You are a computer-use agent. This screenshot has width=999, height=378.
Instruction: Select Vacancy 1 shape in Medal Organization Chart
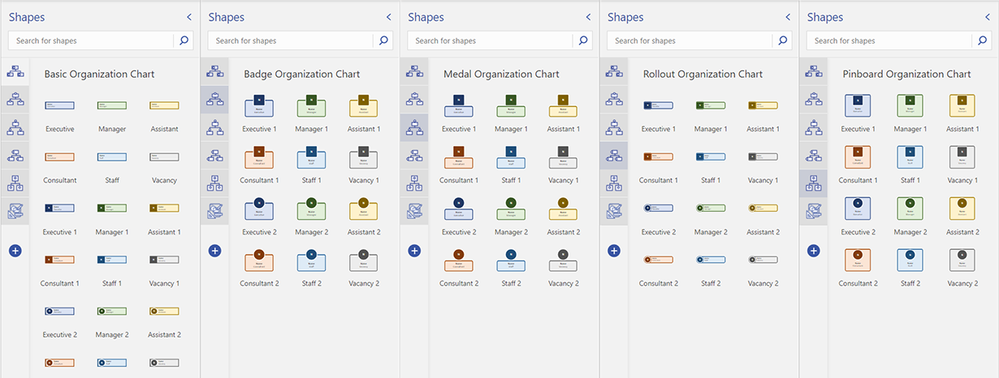[x=564, y=157]
